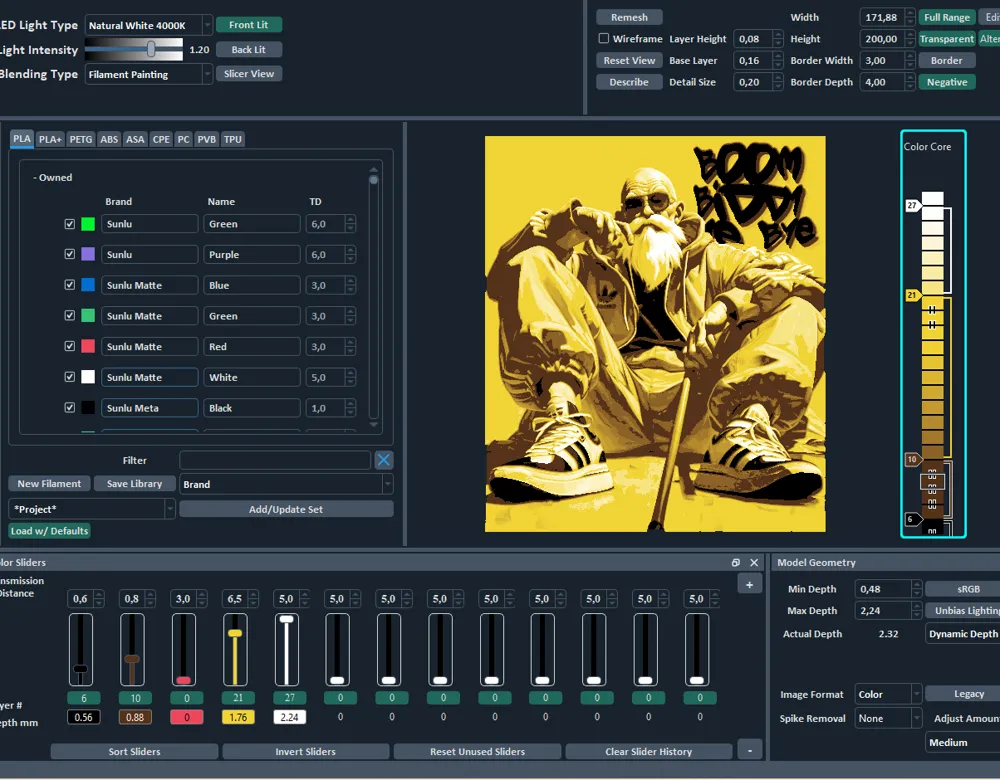Close the Color Sliders panel
Screen dimensions: 1000x780
pos(754,563)
